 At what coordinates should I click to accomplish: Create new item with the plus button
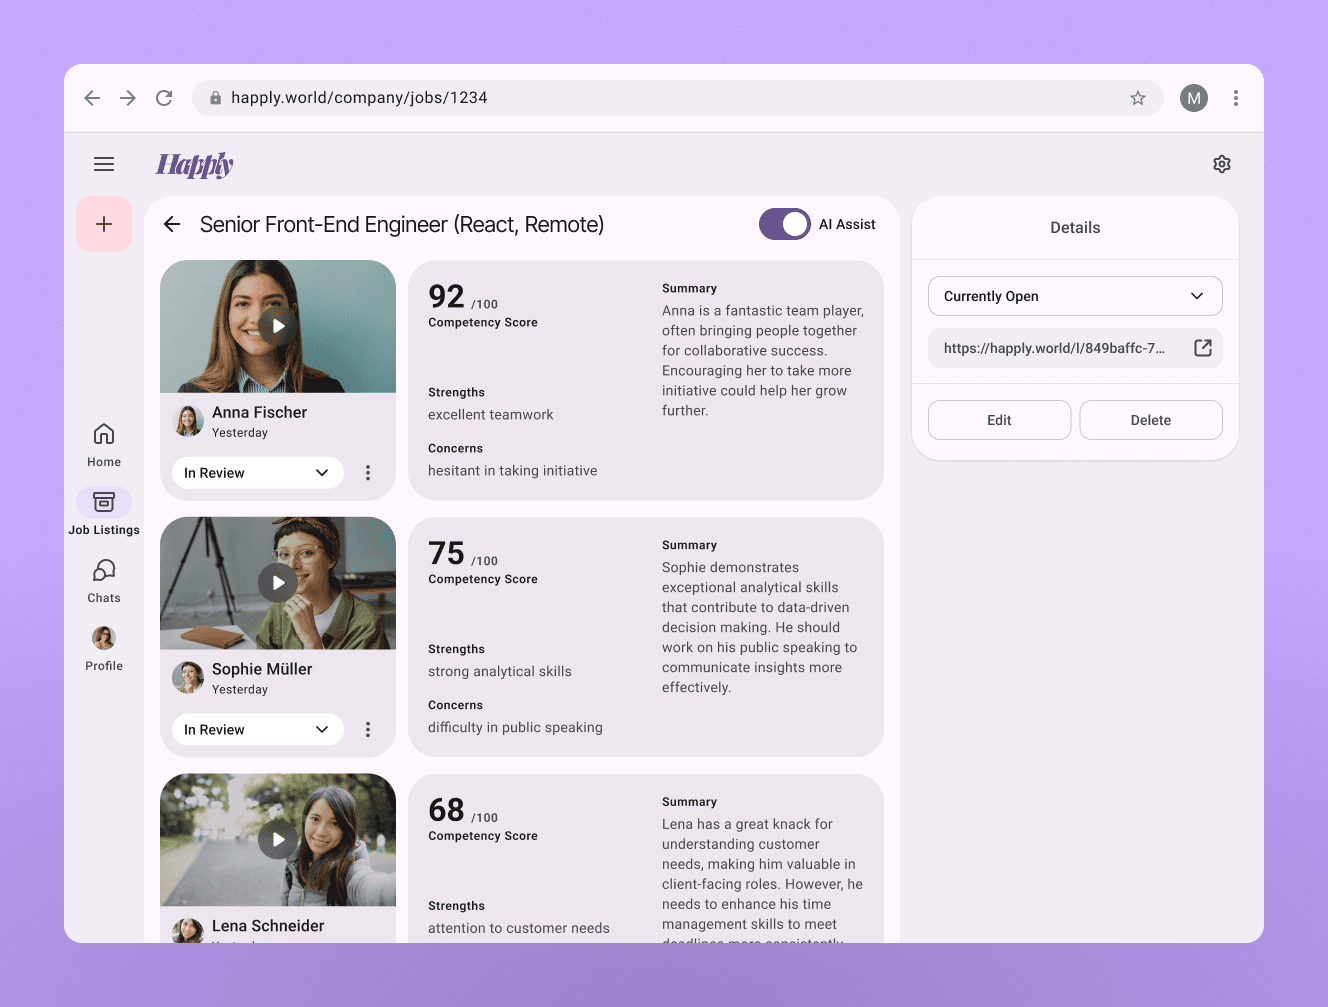[104, 224]
